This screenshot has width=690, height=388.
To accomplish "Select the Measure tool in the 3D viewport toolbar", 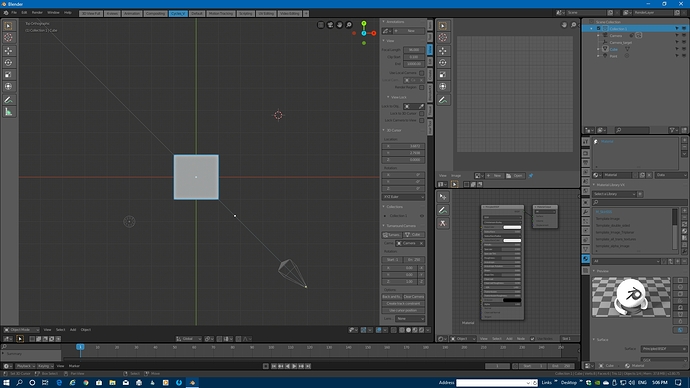I will [x=8, y=112].
